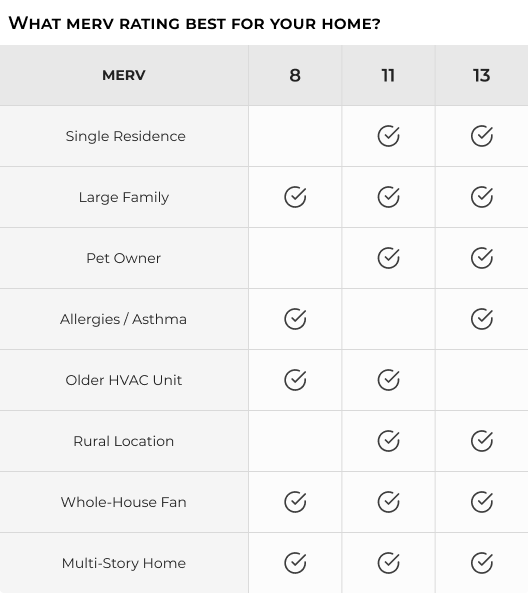Click the MERV 8 checkmark for Allergies / Asthma
The width and height of the screenshot is (528, 593).
point(295,319)
